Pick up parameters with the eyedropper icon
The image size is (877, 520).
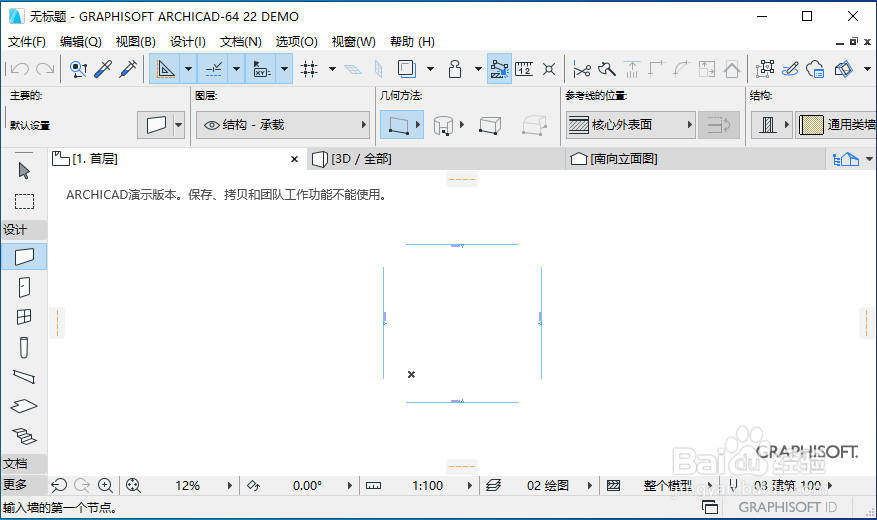tap(103, 69)
